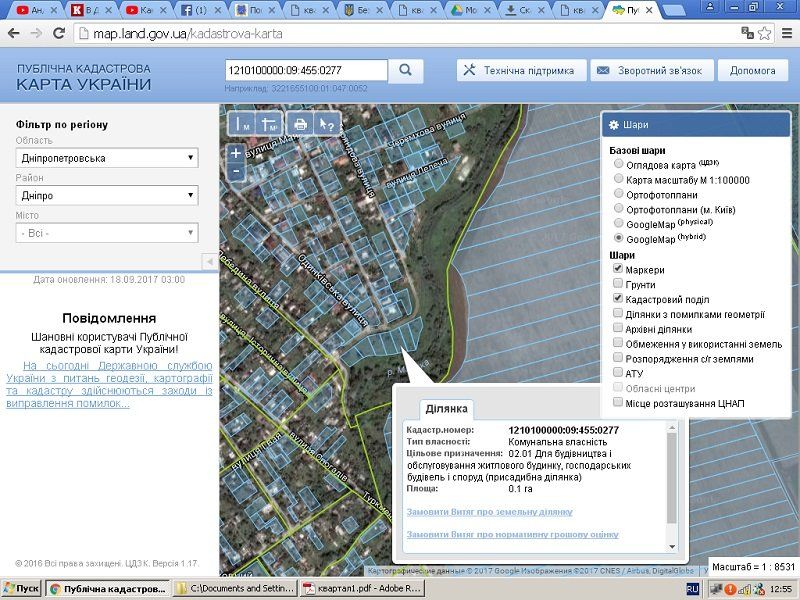Activate the parcel info pointer tool
Image resolution: width=800 pixels, height=600 pixels.
(326, 124)
